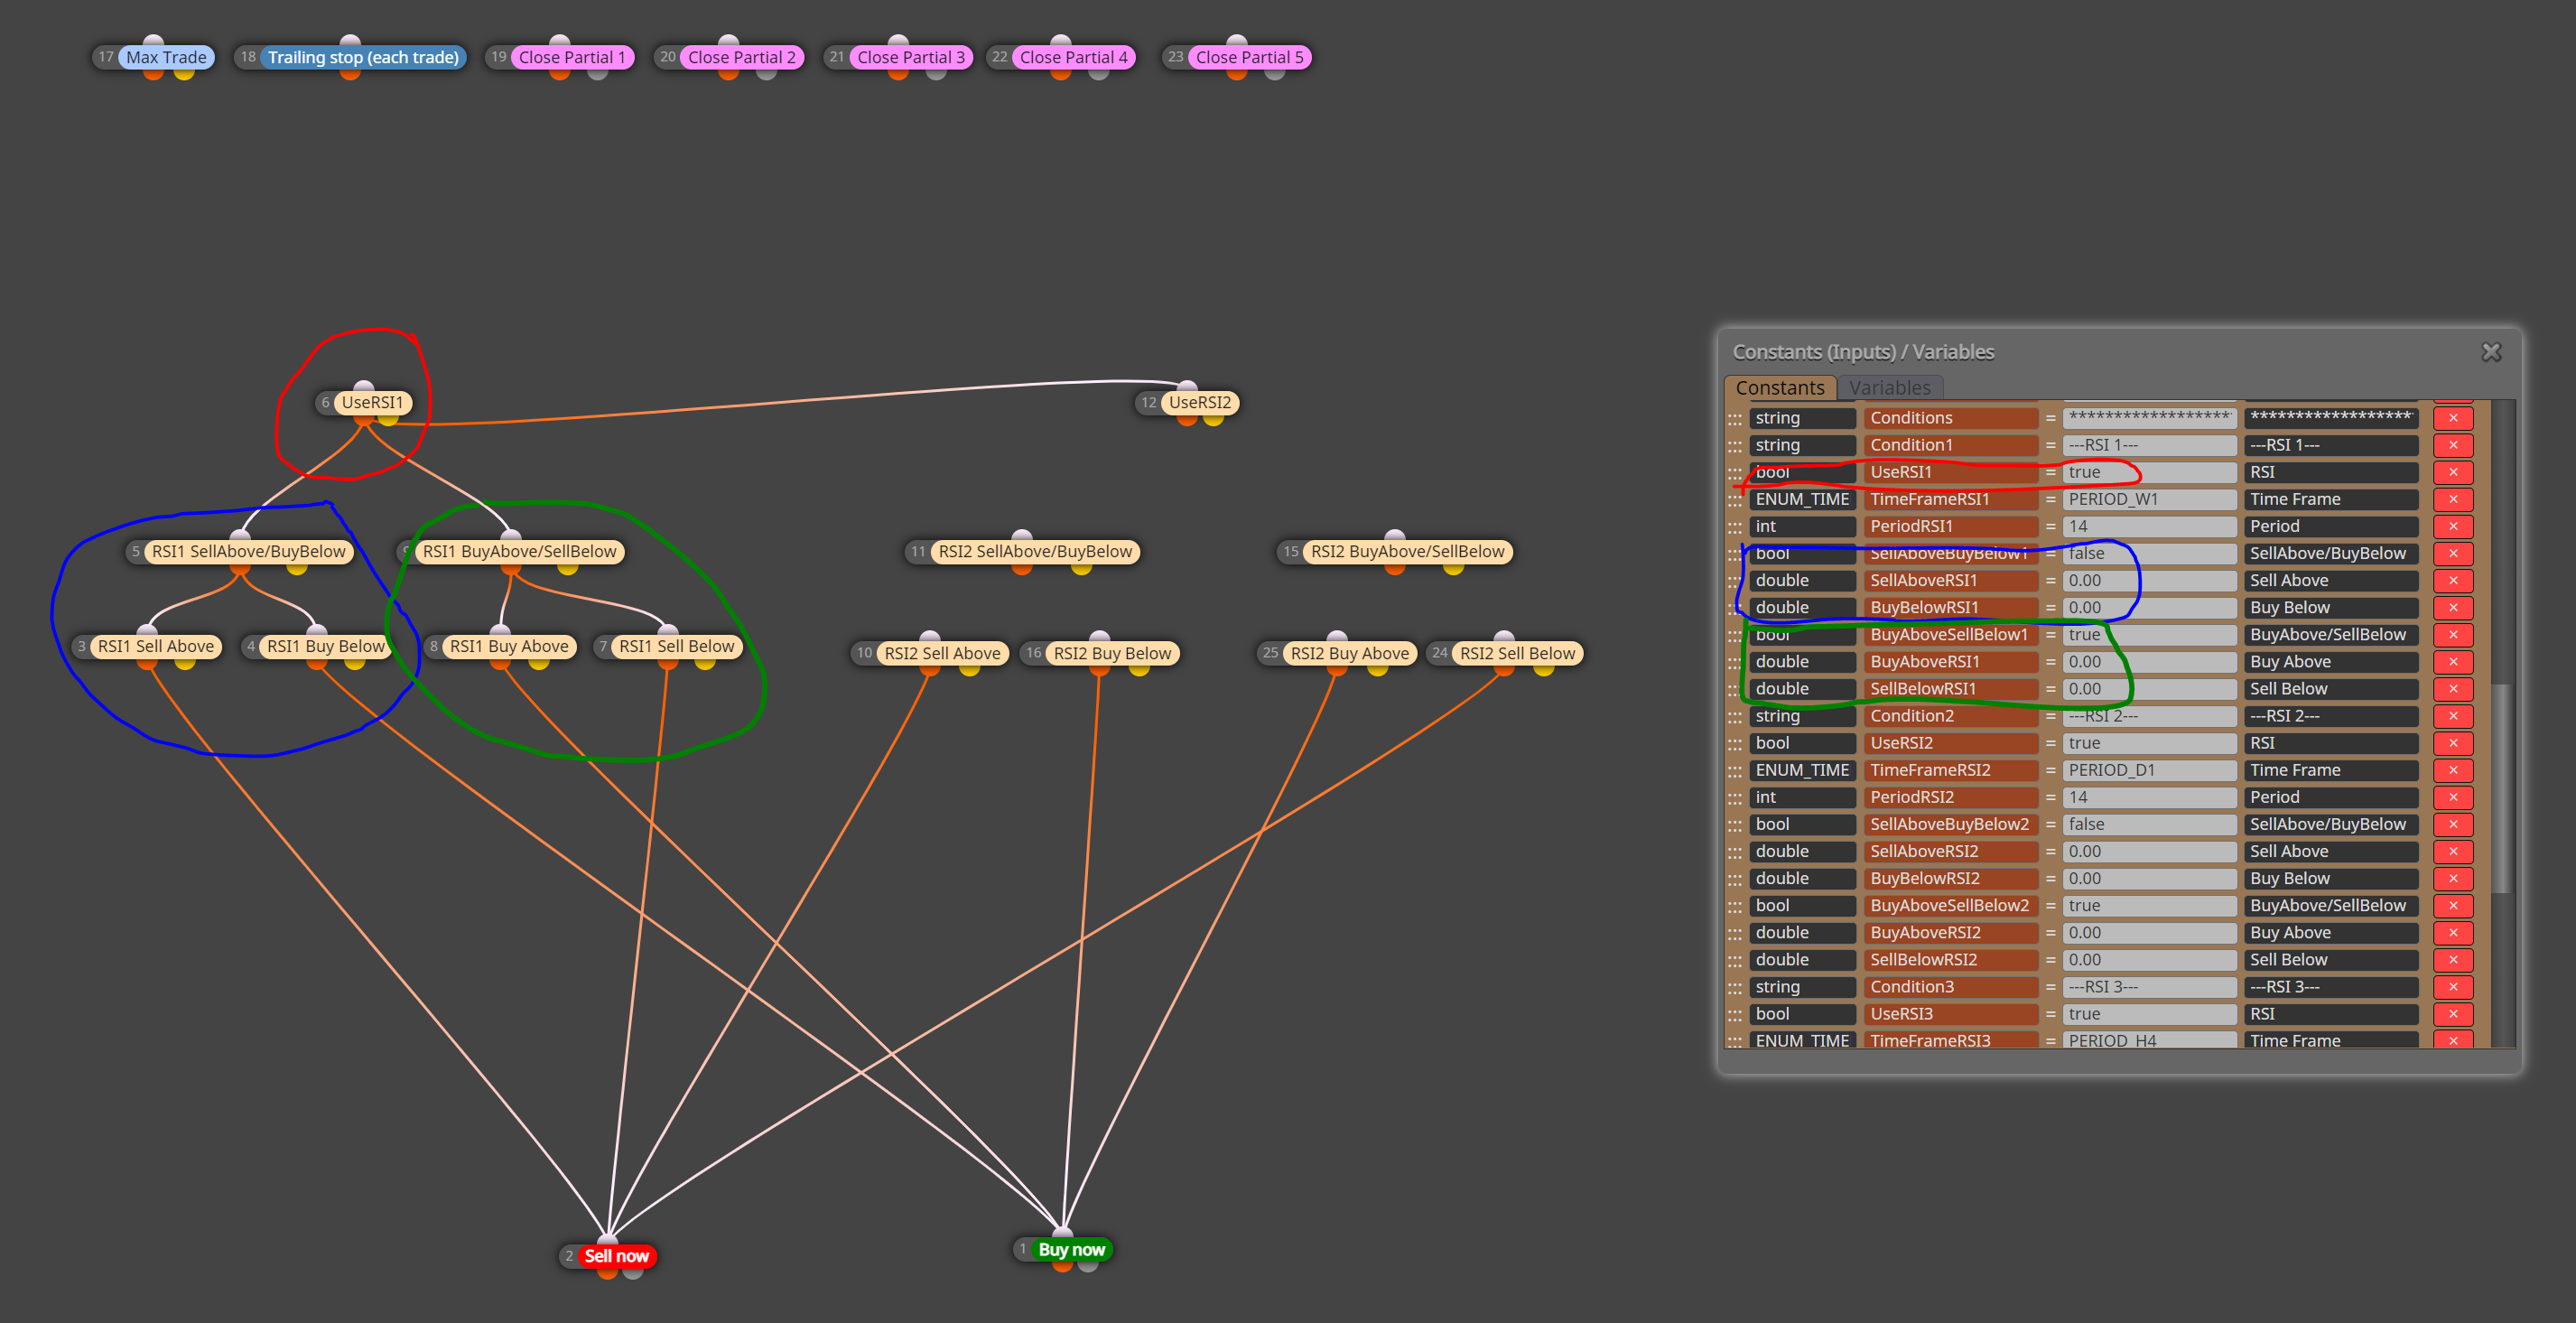Edit the TimeFrameRSI1 value PERIOD_W1
The width and height of the screenshot is (2576, 1323).
coord(2149,499)
